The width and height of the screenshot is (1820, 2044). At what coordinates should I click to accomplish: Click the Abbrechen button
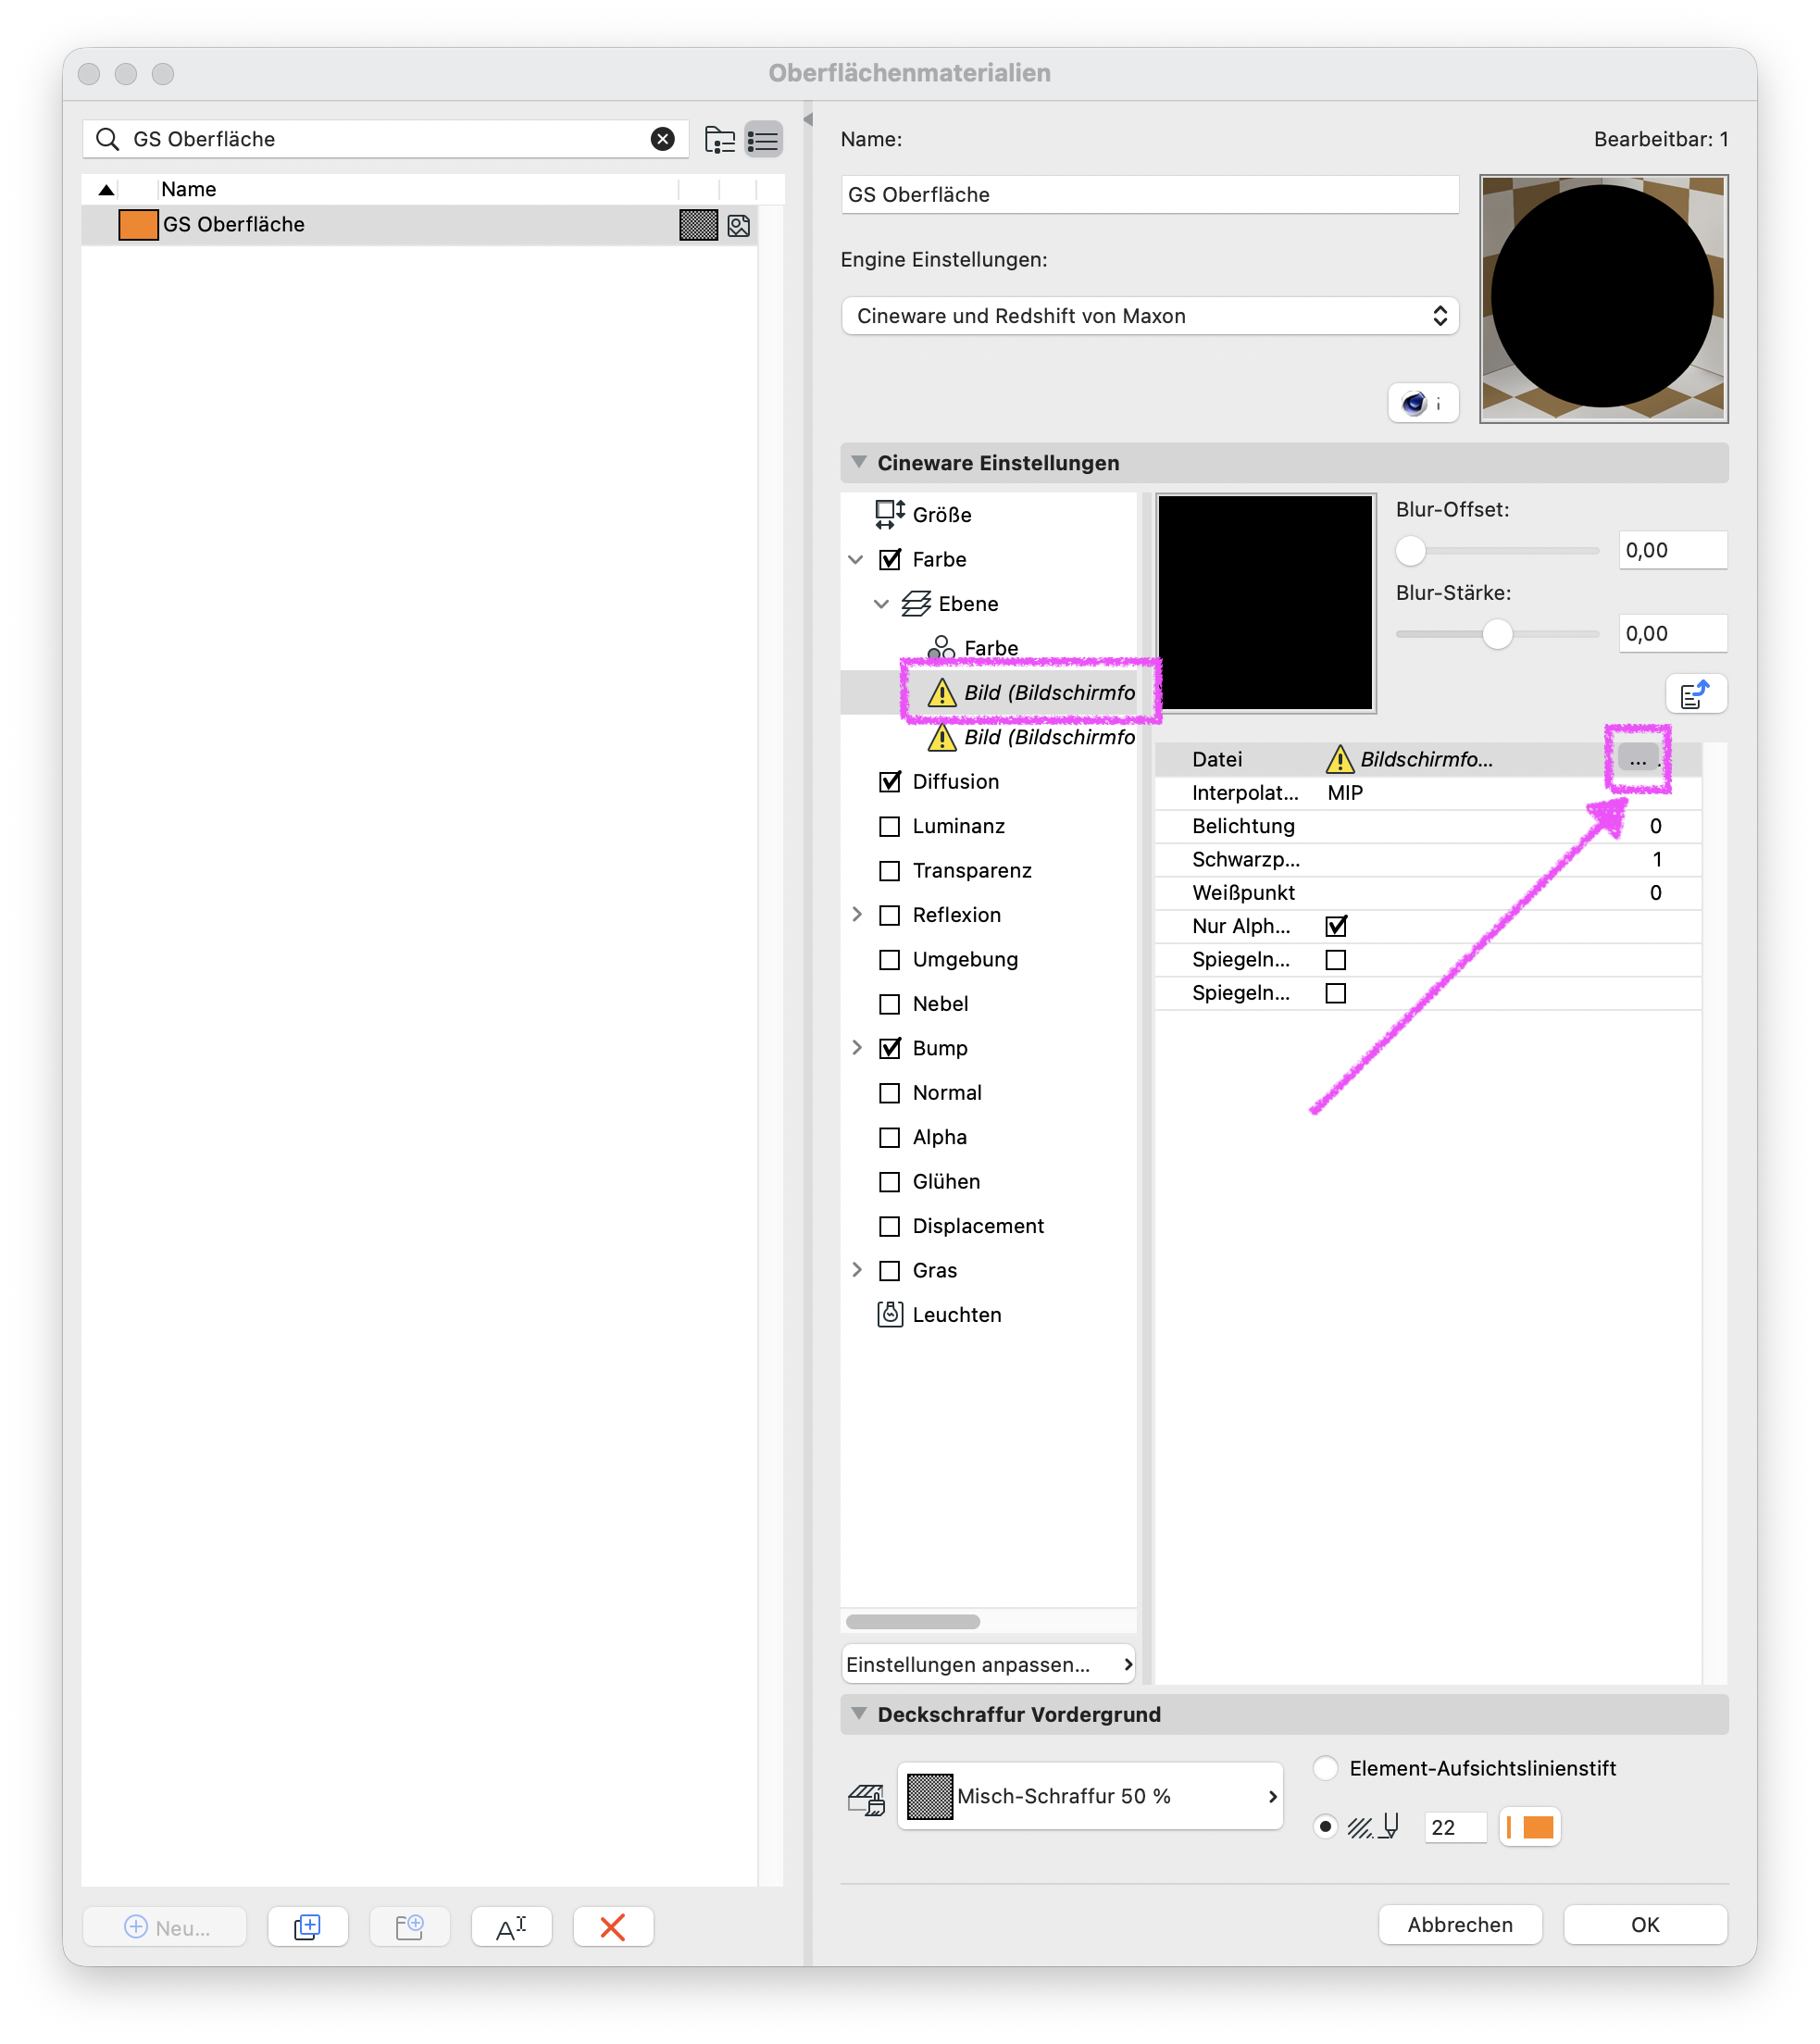[x=1459, y=1924]
